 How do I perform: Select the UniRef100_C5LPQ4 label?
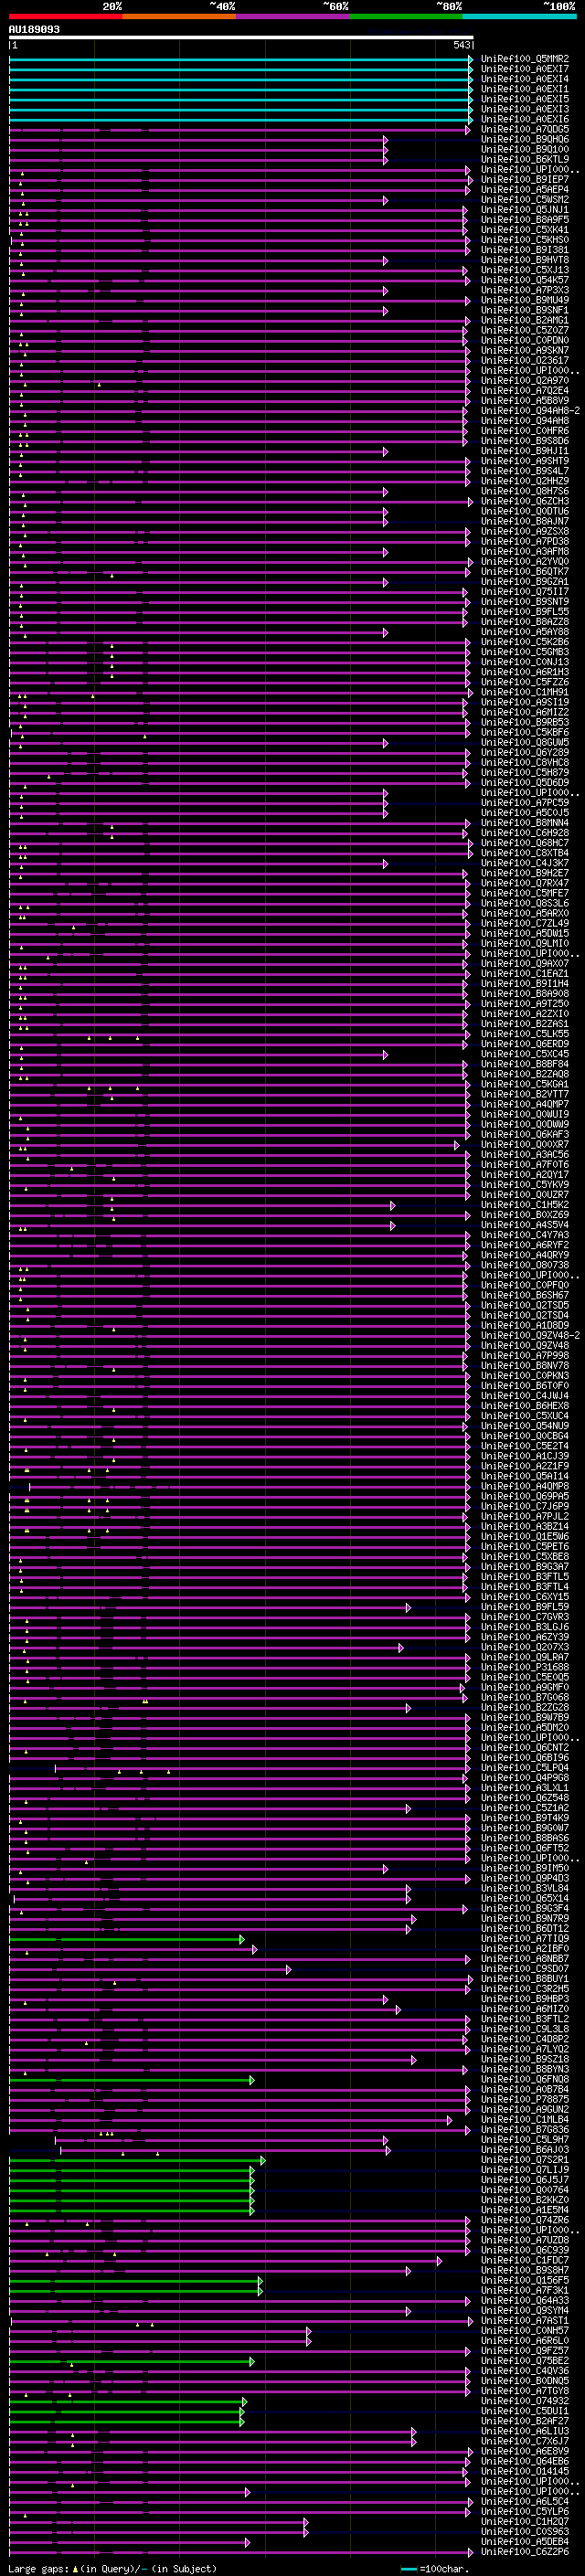(525, 1768)
